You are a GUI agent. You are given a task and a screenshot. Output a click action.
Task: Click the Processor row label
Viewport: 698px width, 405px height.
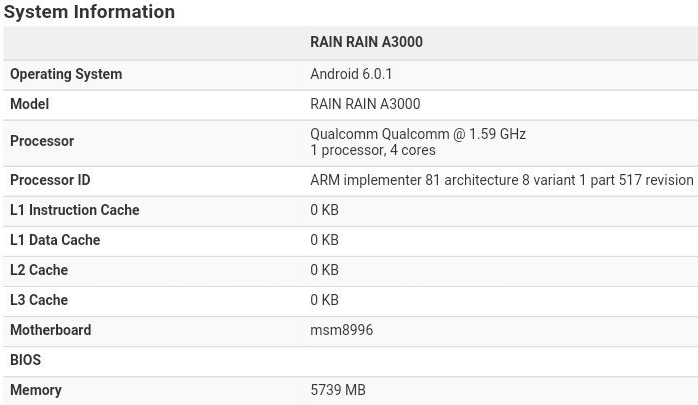[42, 141]
